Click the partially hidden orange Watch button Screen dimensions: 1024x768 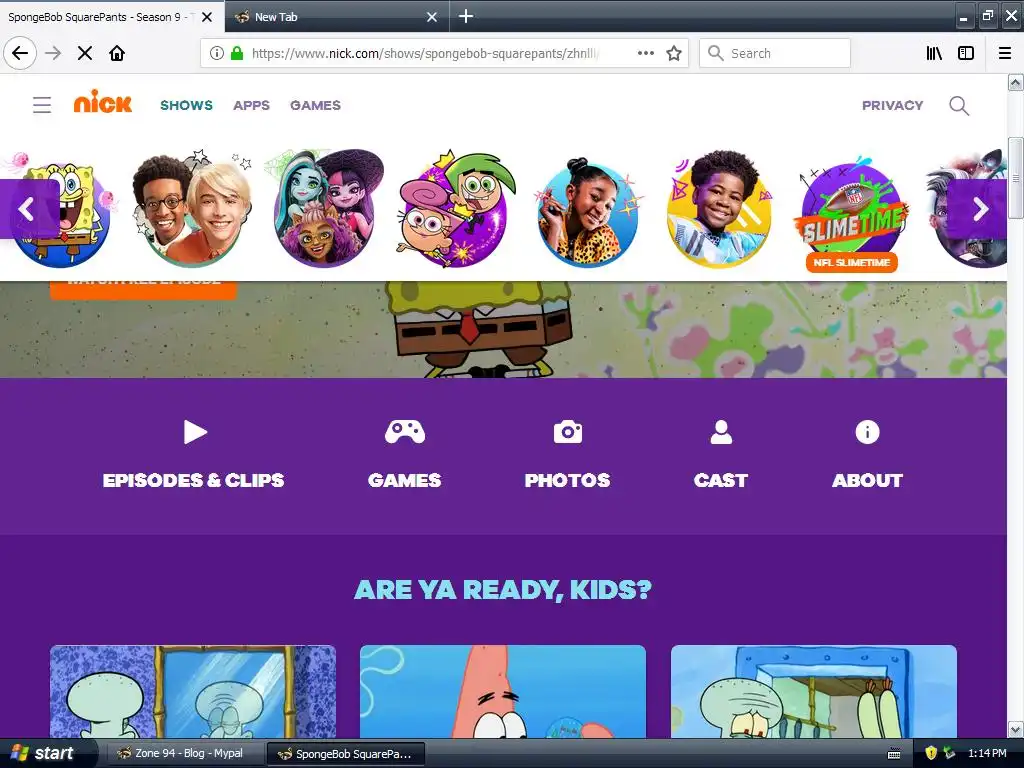pos(143,290)
